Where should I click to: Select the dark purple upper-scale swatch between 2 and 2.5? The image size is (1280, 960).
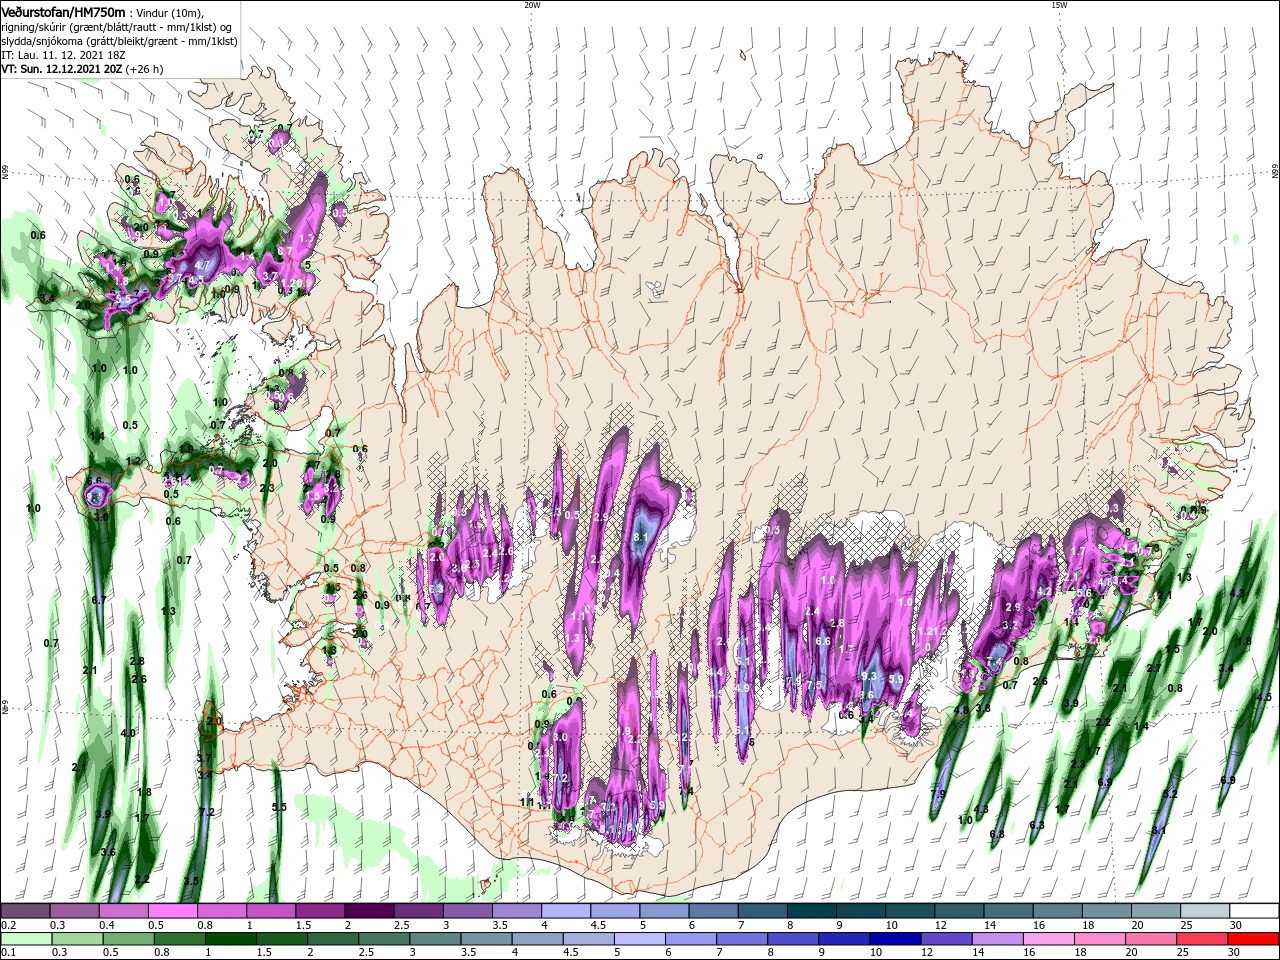pyautogui.click(x=369, y=911)
